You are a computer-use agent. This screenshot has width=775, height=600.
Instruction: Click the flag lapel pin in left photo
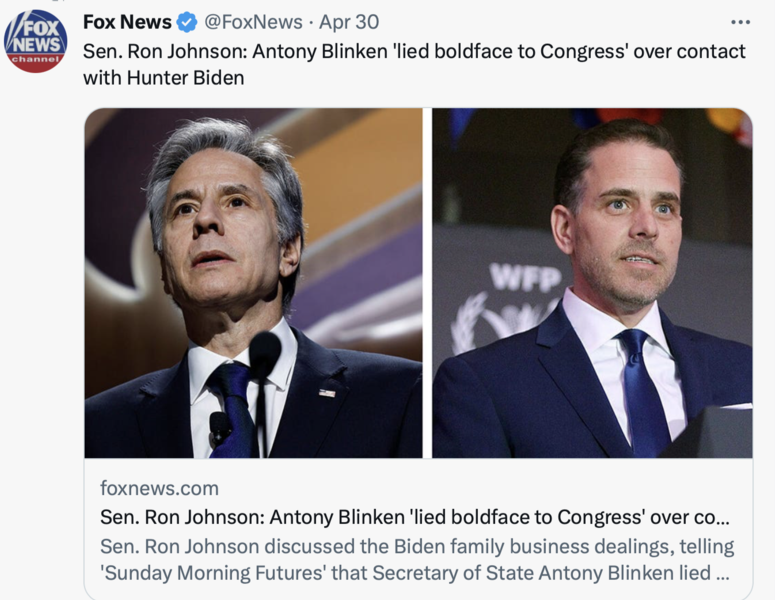click(x=327, y=392)
